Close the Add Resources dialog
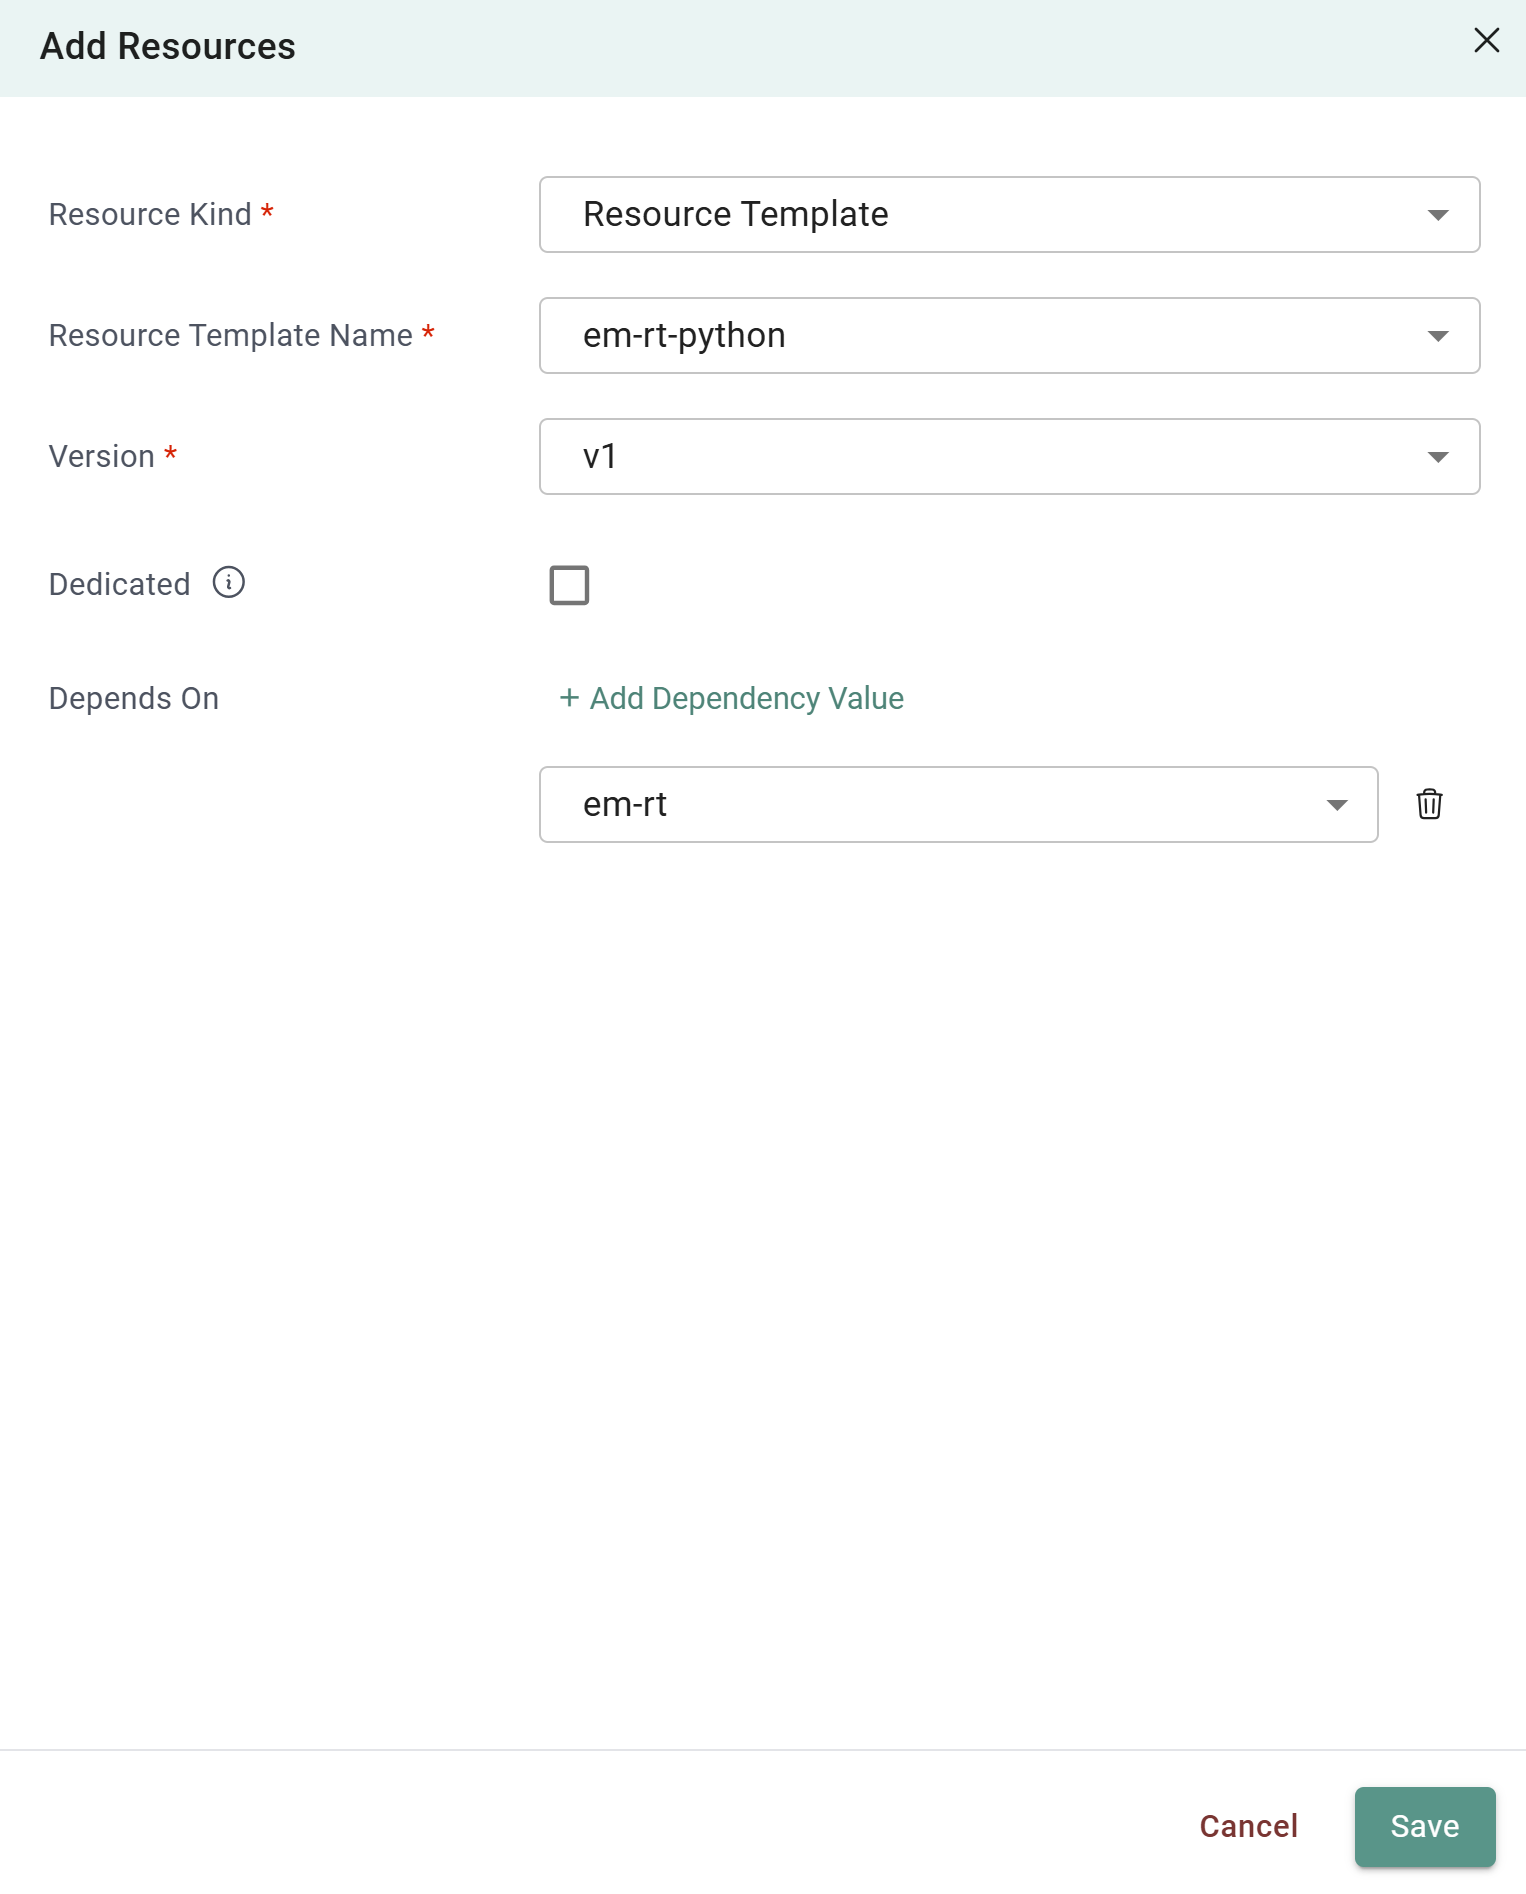Image resolution: width=1526 pixels, height=1894 pixels. 1486,41
